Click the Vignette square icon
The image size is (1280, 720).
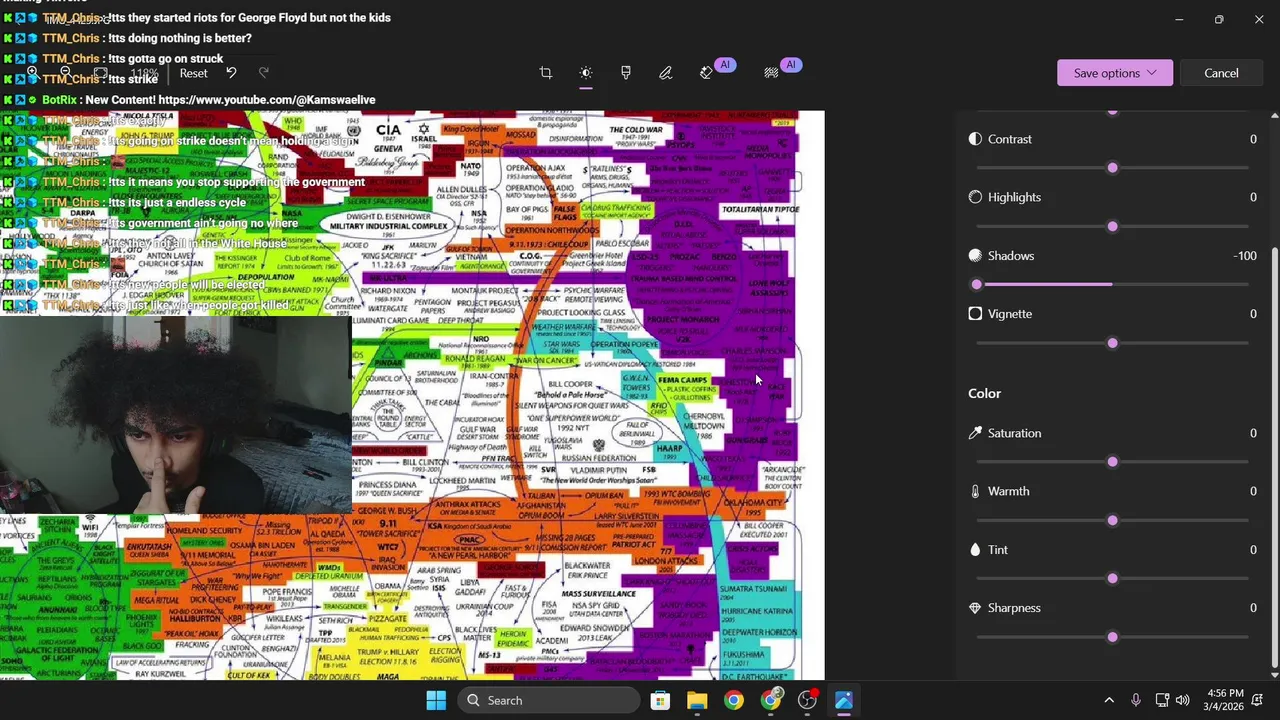tap(975, 314)
